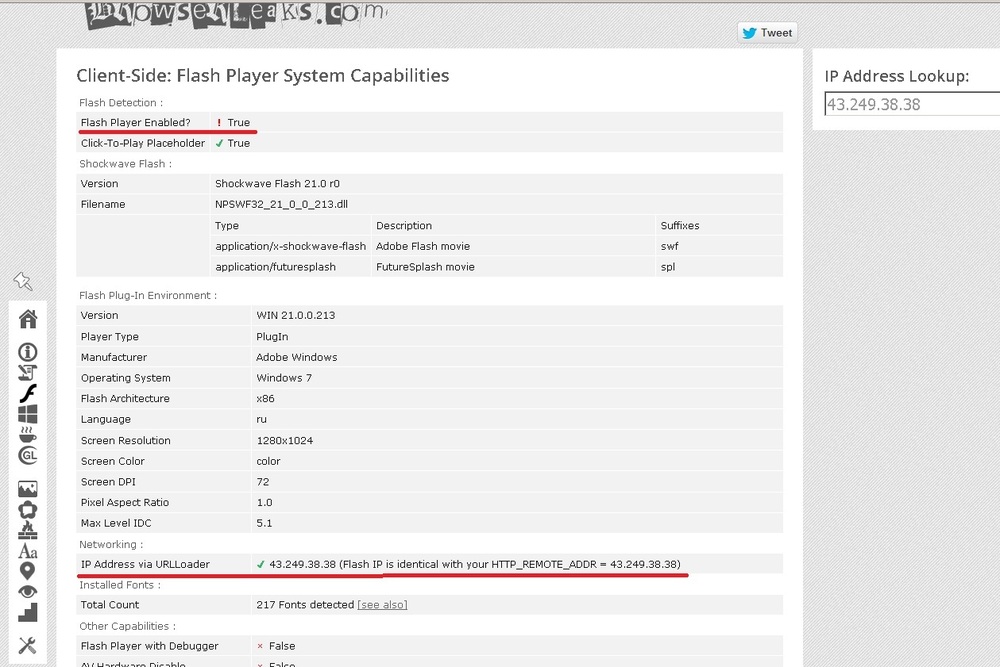Click the '217 Fonts detected' text
1000x667 pixels.
(305, 605)
